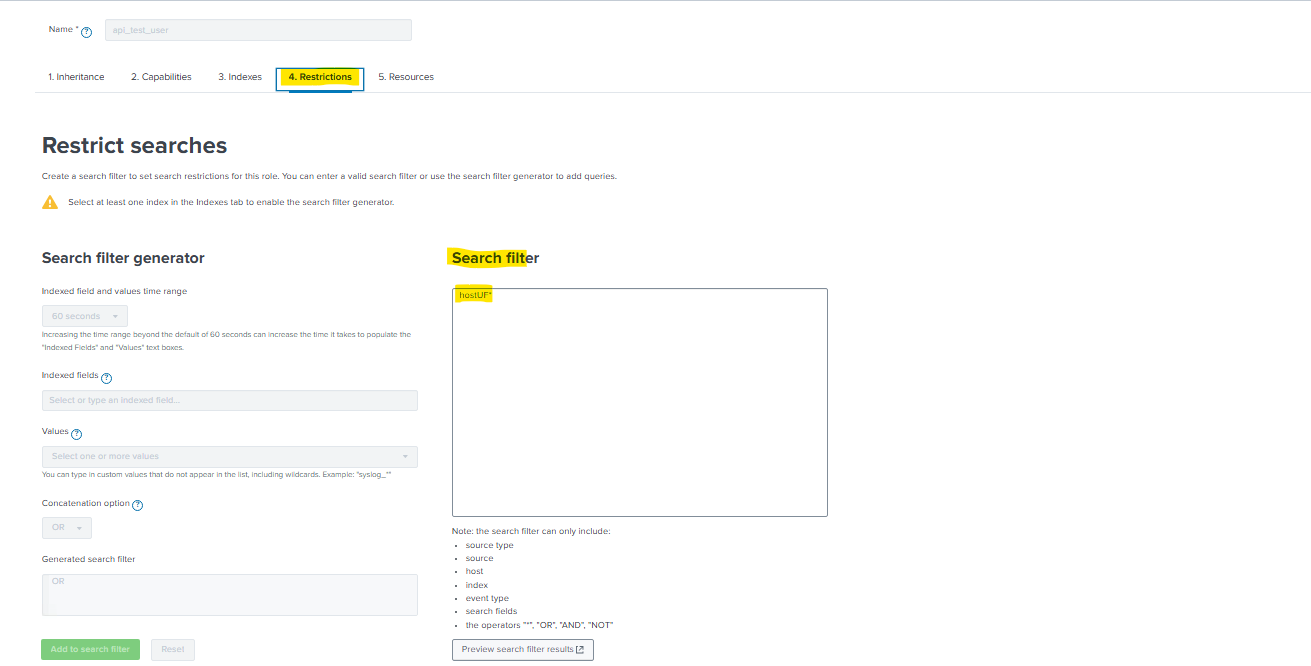Viewport: 1311px width, 666px height.
Task: Click the Reset button
Action: click(x=172, y=649)
